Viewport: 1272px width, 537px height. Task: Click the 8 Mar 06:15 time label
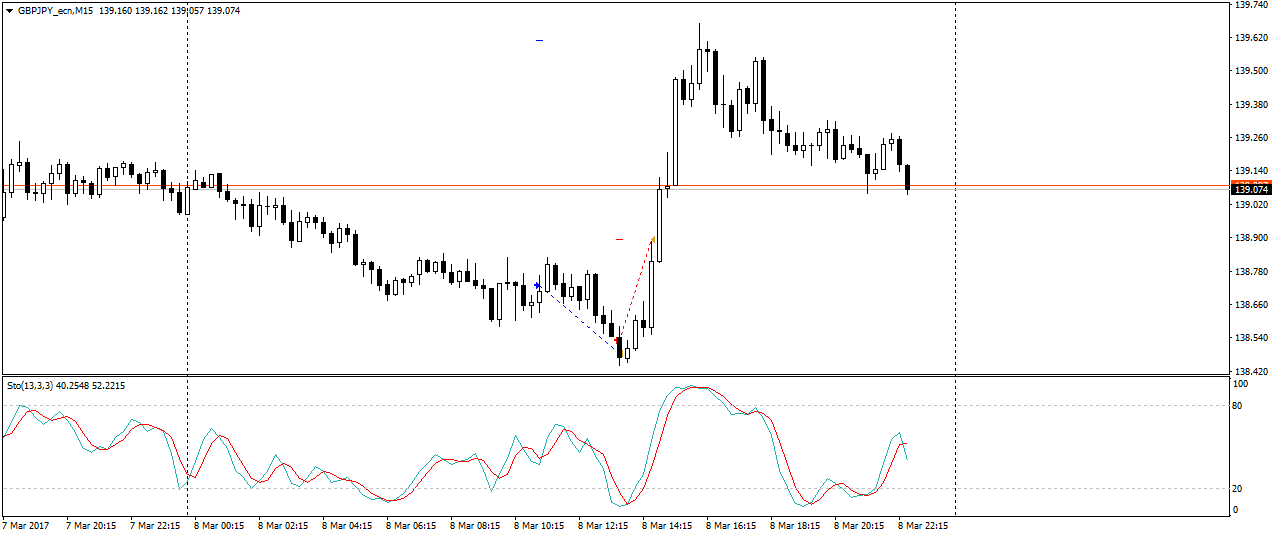[411, 525]
